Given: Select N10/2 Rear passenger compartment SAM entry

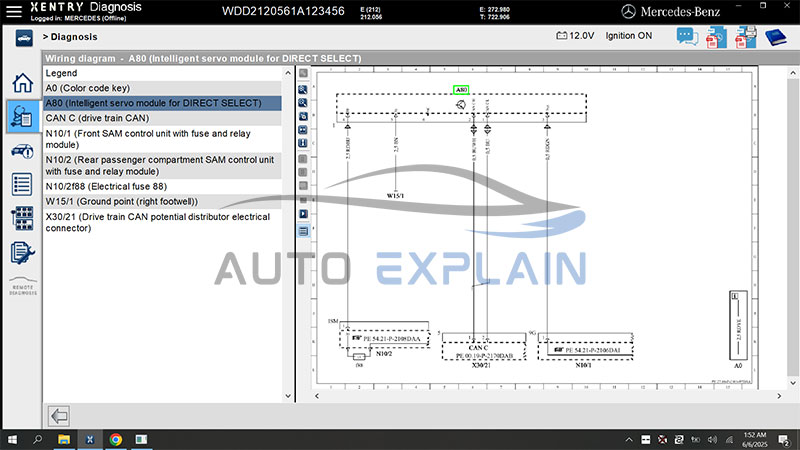Looking at the screenshot, I should click(x=162, y=165).
